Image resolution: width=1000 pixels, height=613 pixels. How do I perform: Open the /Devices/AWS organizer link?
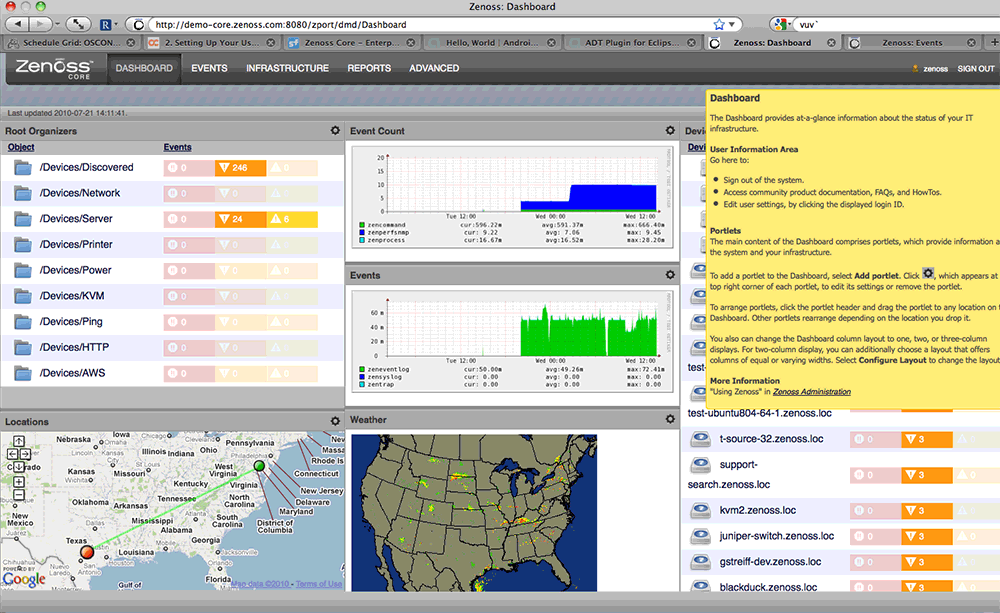coord(72,373)
